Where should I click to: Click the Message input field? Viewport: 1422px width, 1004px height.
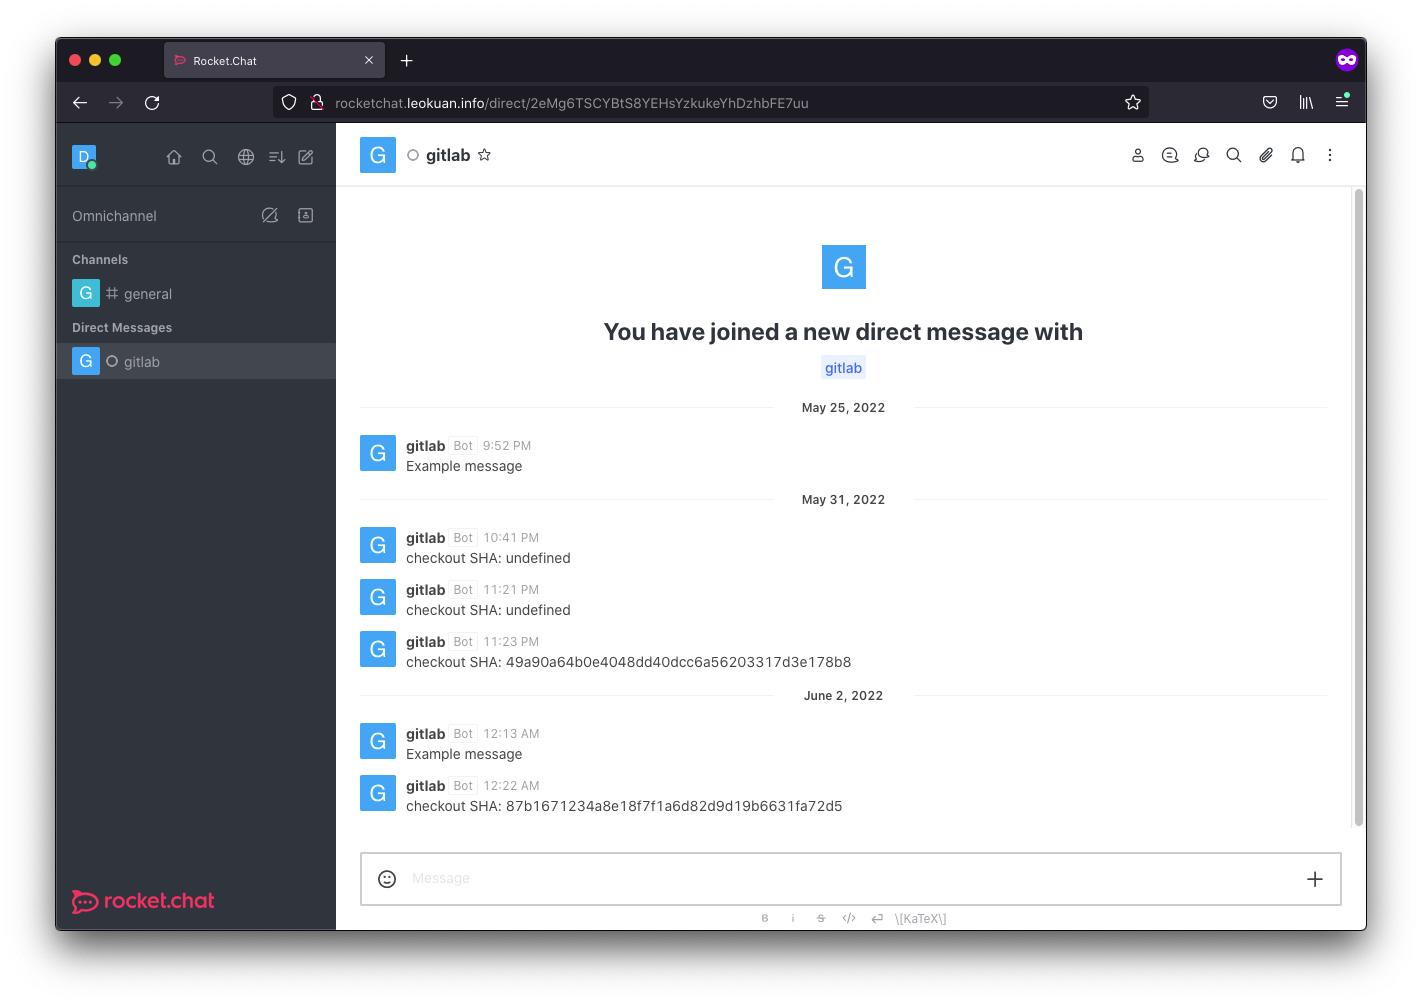(840, 879)
